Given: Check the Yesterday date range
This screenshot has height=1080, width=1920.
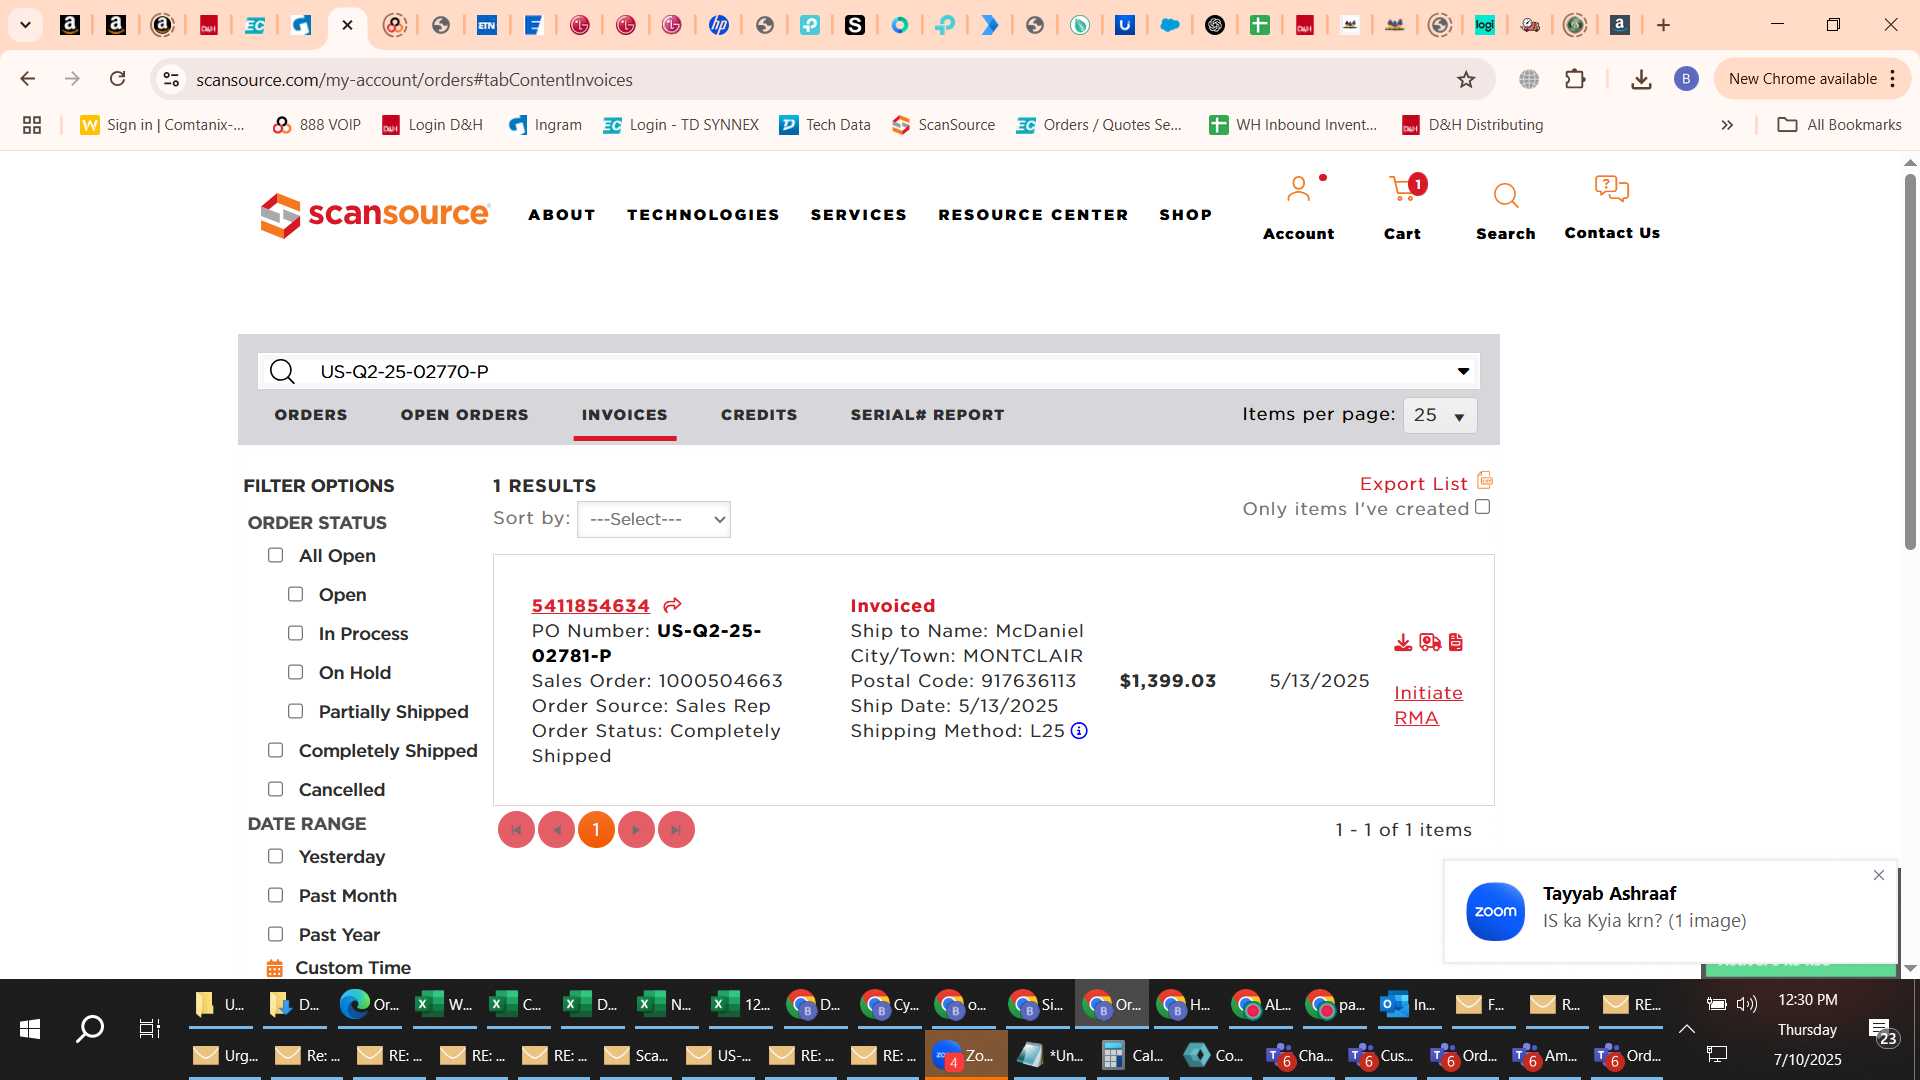Looking at the screenshot, I should tap(275, 856).
